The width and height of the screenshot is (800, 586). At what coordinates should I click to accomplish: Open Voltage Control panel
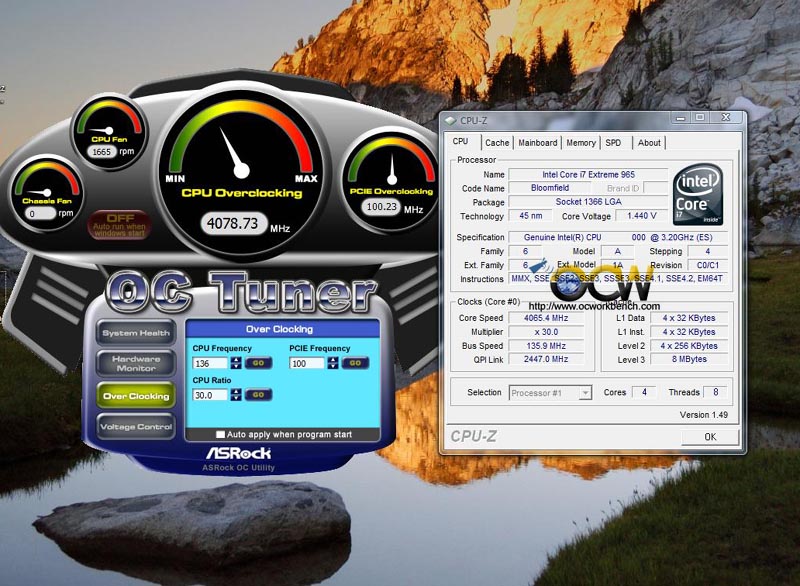click(136, 427)
